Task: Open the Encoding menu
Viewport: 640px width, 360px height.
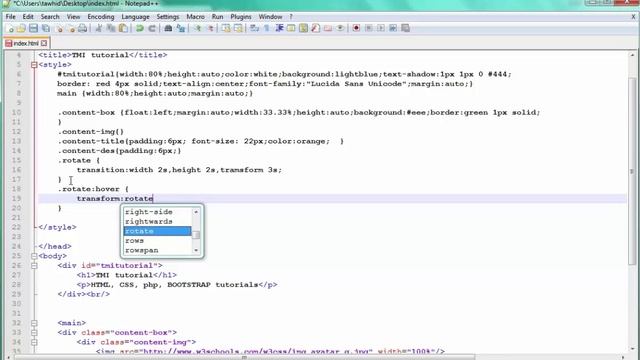Action: tap(100, 17)
